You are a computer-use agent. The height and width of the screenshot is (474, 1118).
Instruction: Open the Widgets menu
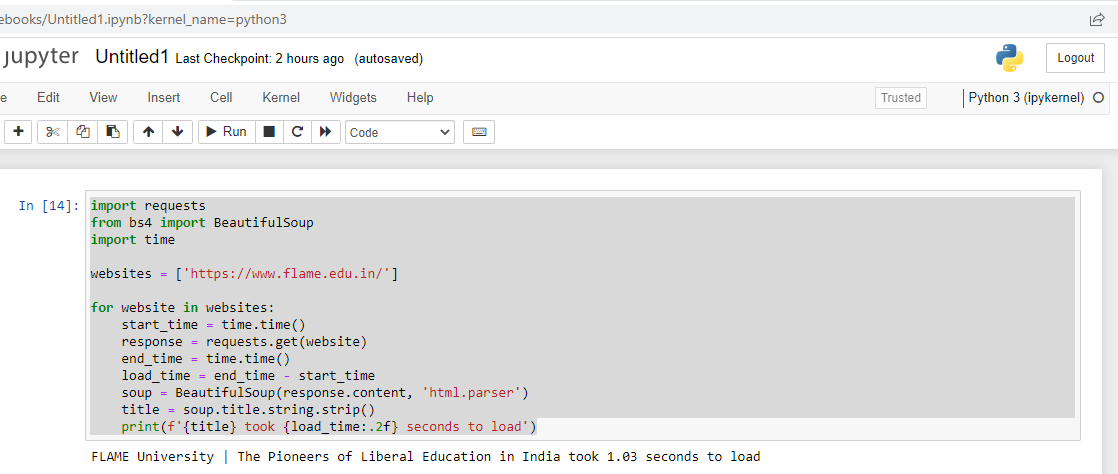[x=353, y=97]
